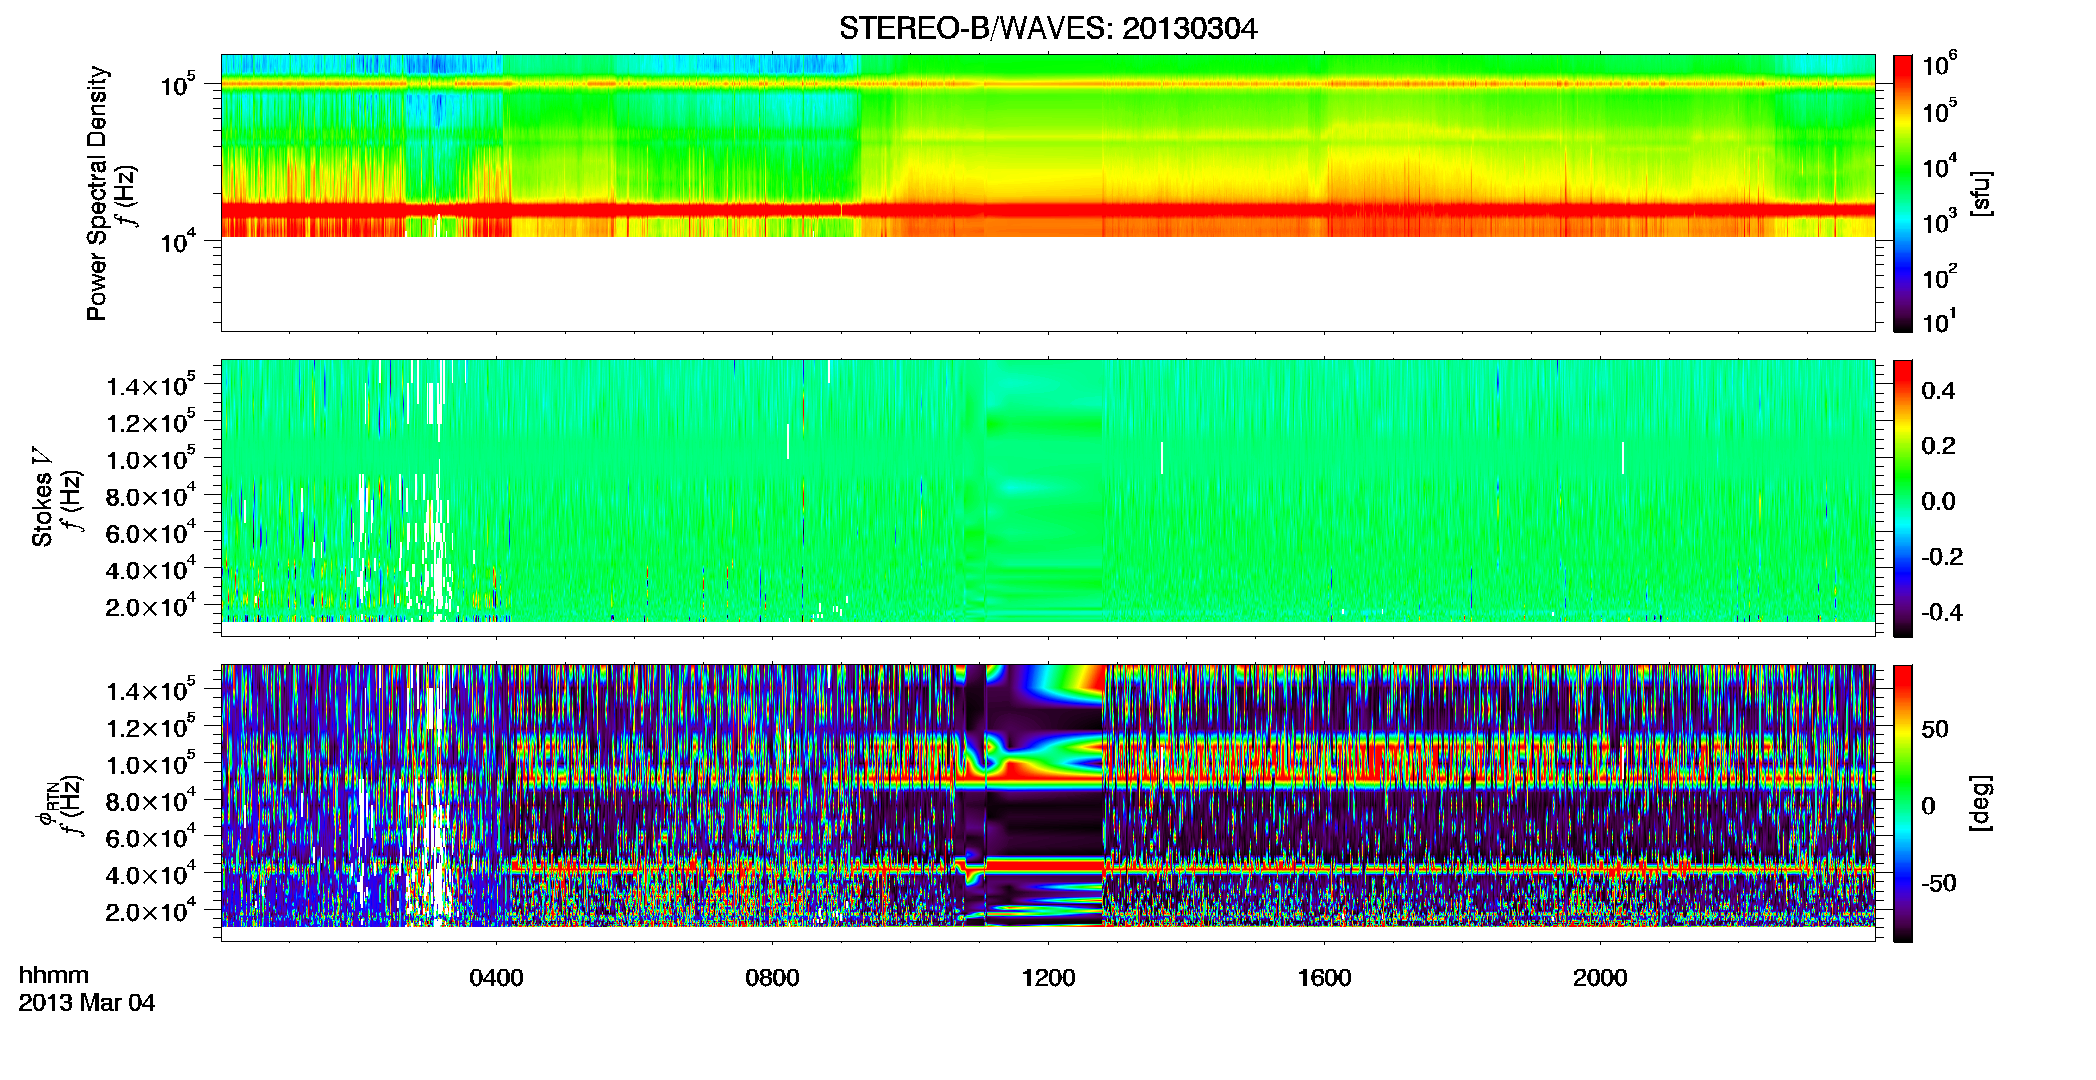Click the plot title STEREO-B/WAVES: 20130304
This screenshot has width=2096, height=1080.
tap(1048, 28)
